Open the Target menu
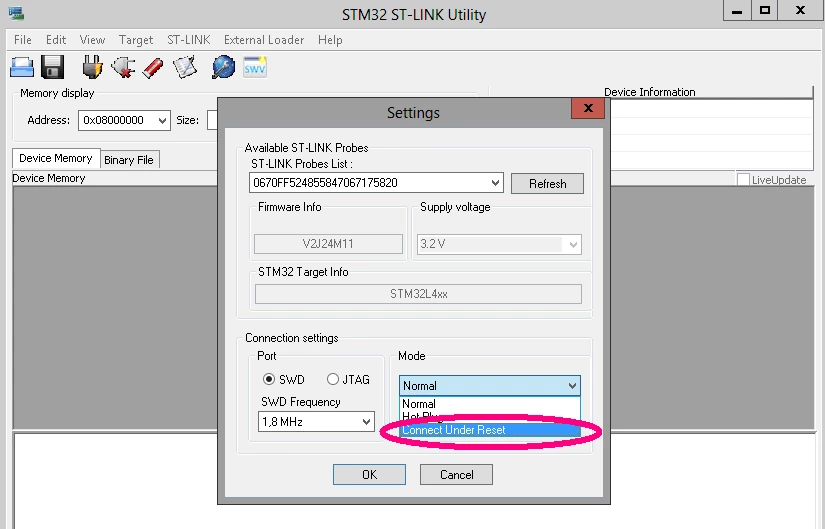Viewport: 825px width, 529px height. [x=136, y=40]
